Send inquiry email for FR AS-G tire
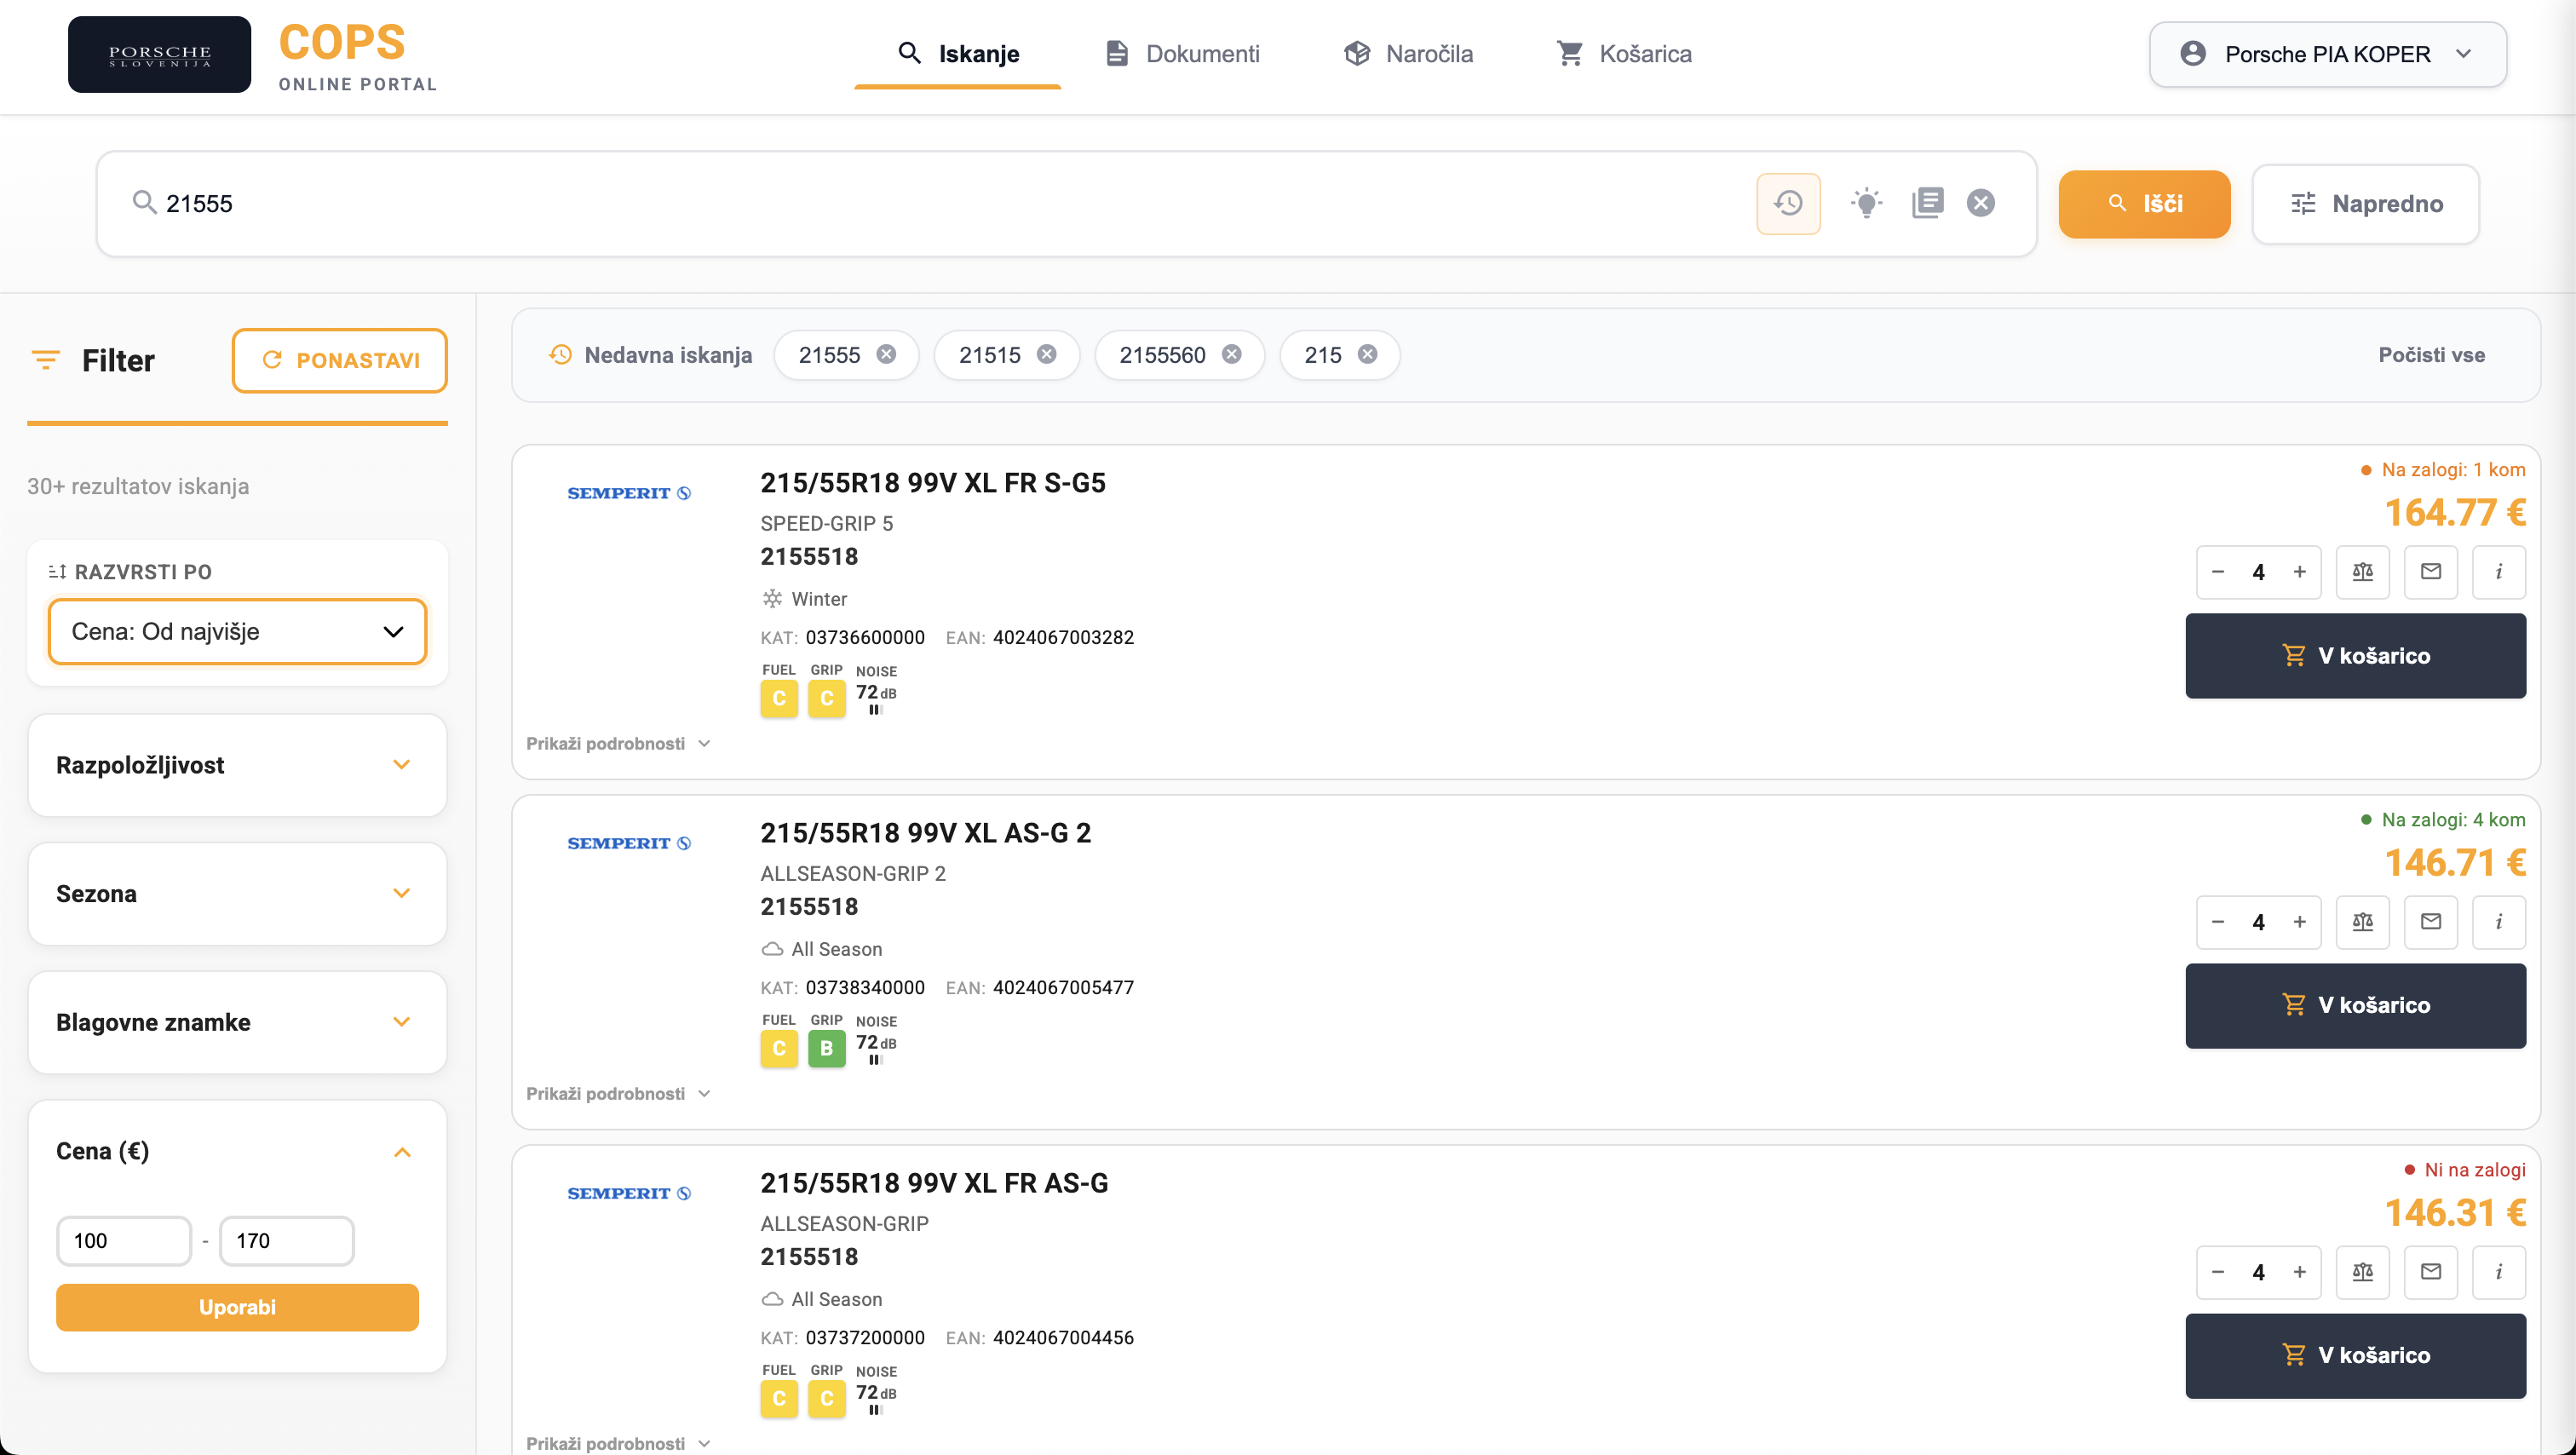Image resolution: width=2576 pixels, height=1455 pixels. point(2430,1272)
